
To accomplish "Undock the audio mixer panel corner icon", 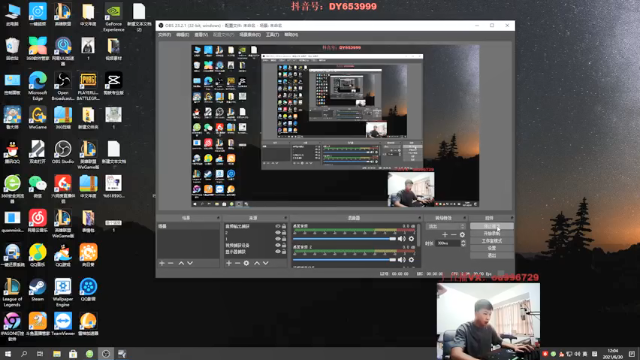I will pos(420,218).
